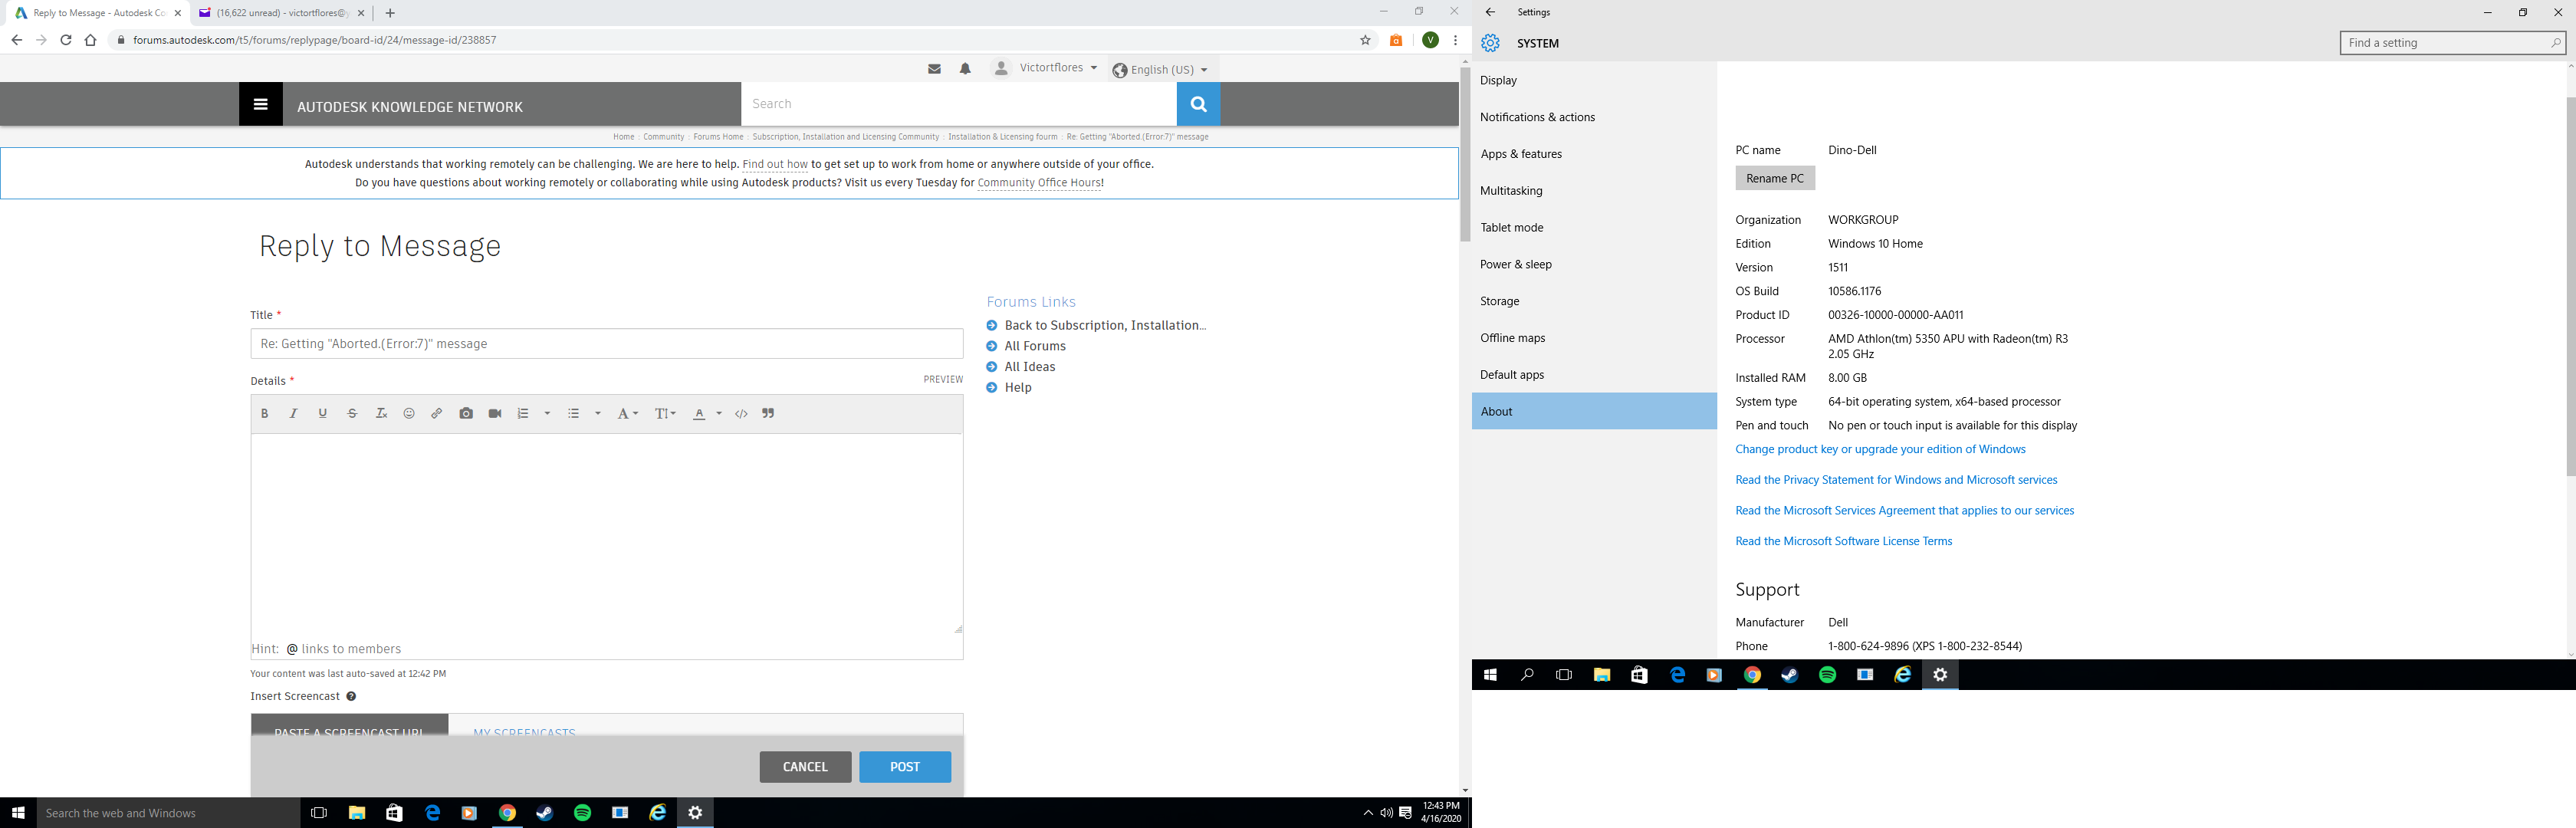Choose text color with the A underline icon
The image size is (2576, 828).
coord(699,413)
